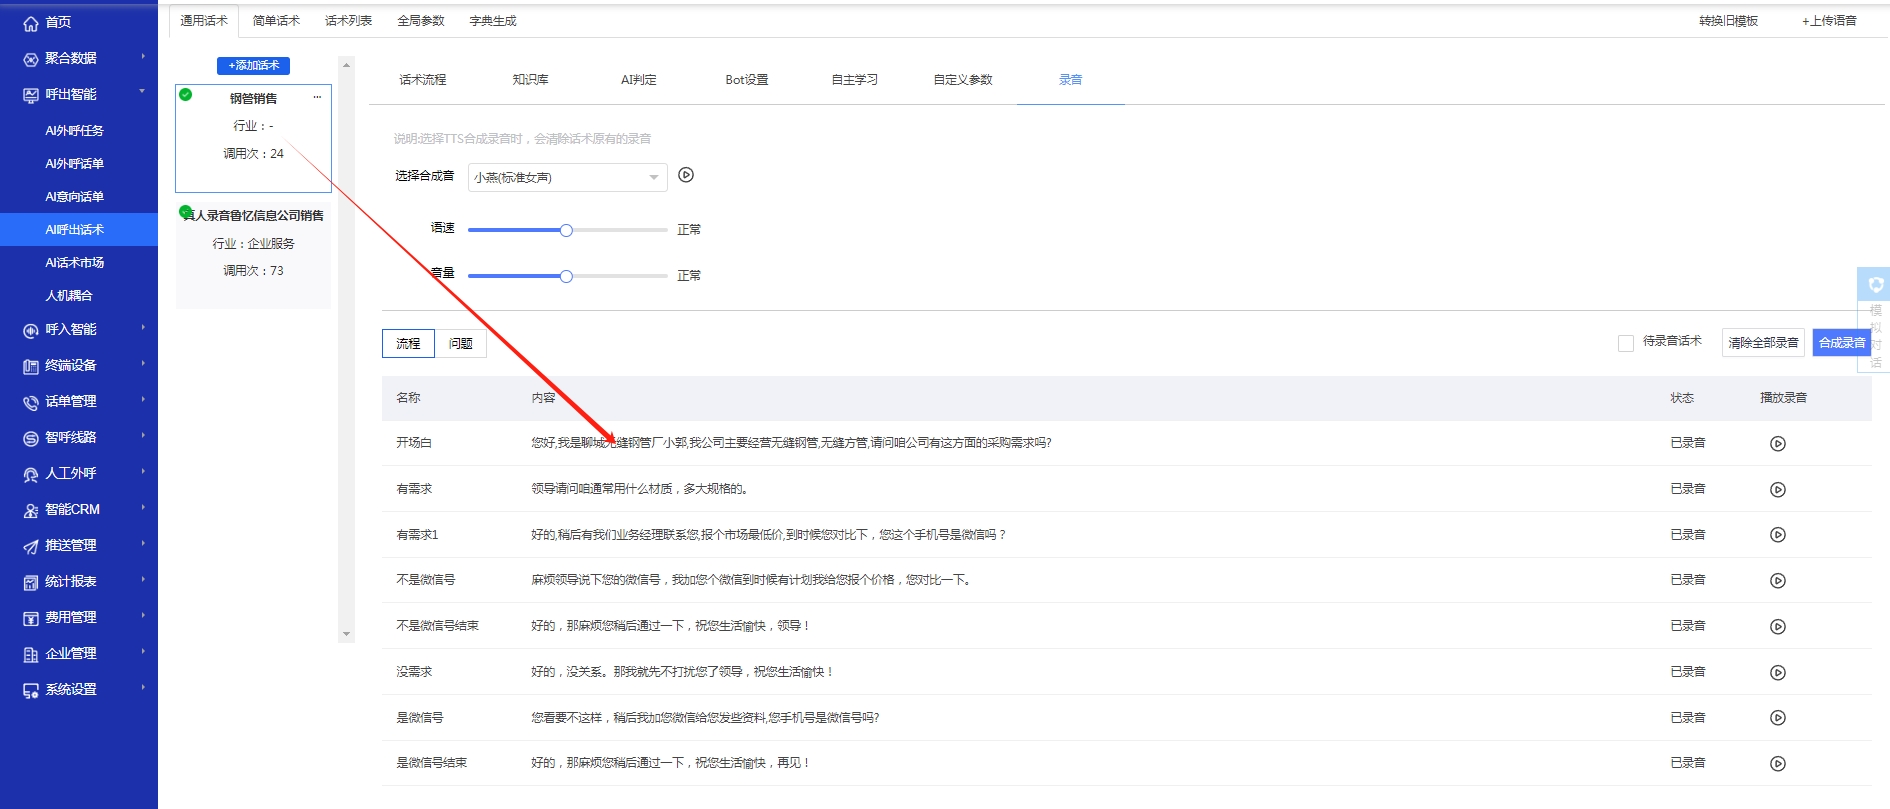Check the 待录音话术 checkbox
Viewport: 1890px width, 809px height.
point(1625,343)
